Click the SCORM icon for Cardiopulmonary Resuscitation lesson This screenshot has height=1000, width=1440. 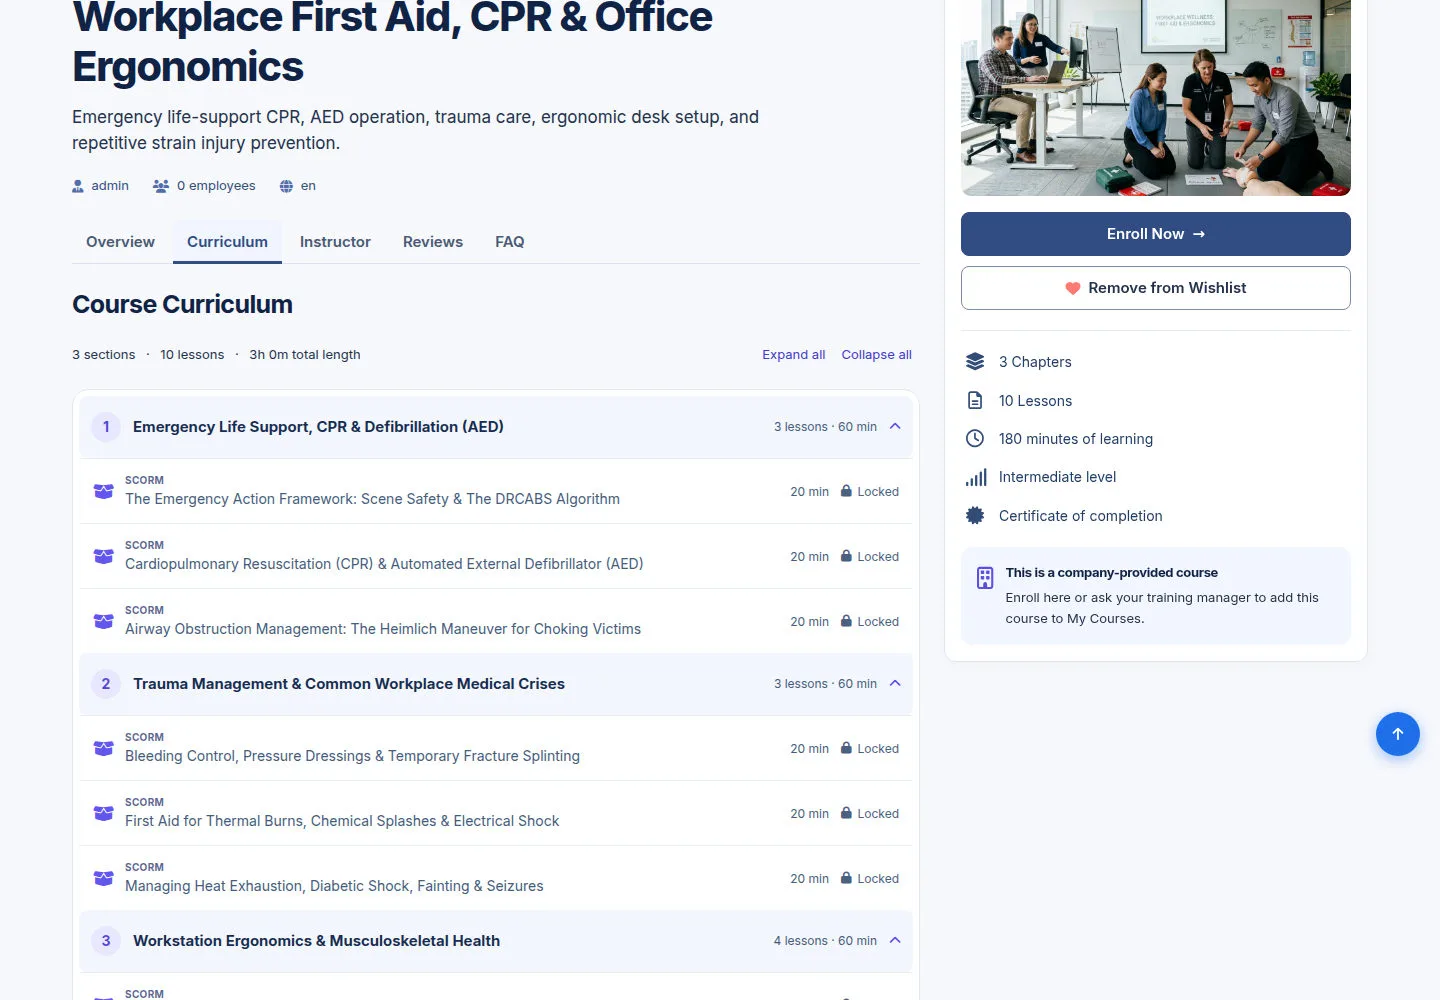coord(103,556)
